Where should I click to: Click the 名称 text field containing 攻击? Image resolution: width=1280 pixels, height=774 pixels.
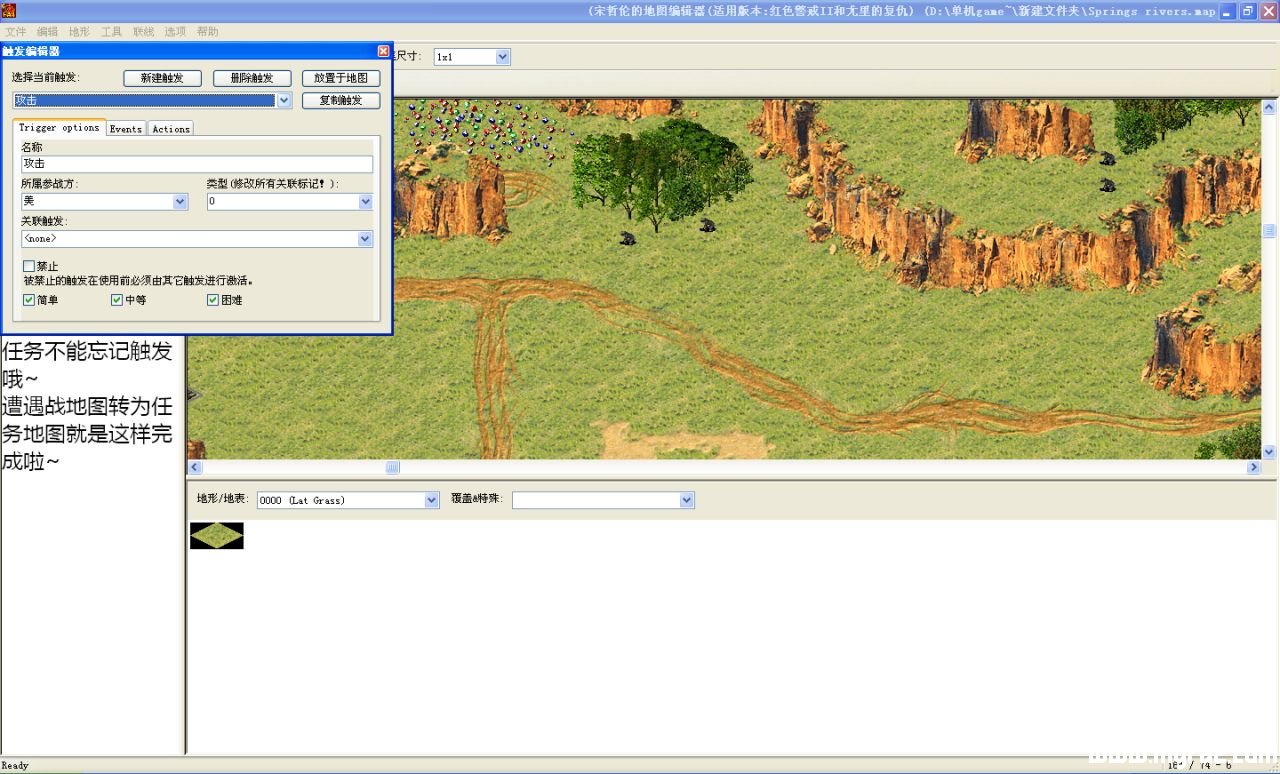pos(197,164)
